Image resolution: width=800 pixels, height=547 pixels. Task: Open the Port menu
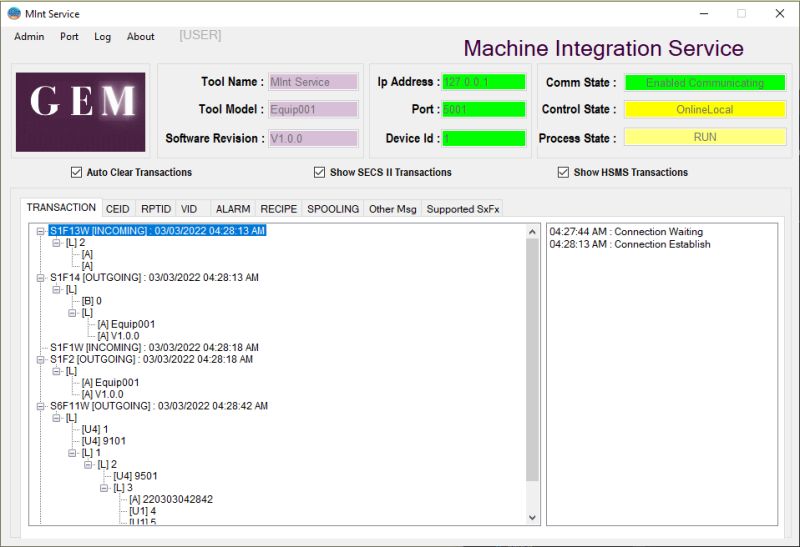point(69,37)
